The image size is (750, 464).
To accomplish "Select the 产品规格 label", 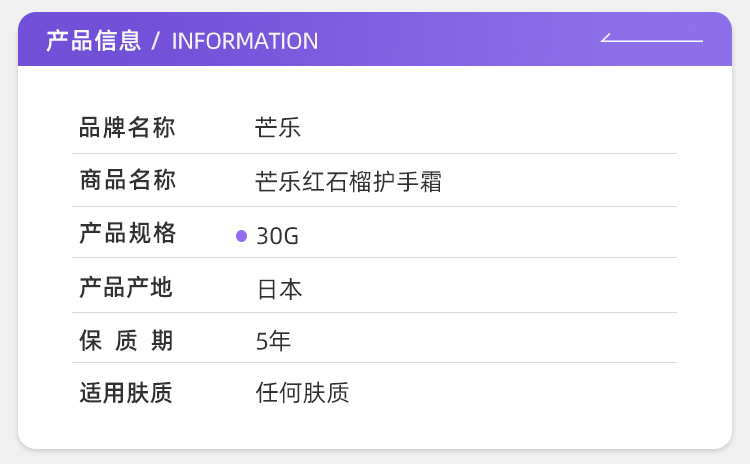I will (x=128, y=233).
